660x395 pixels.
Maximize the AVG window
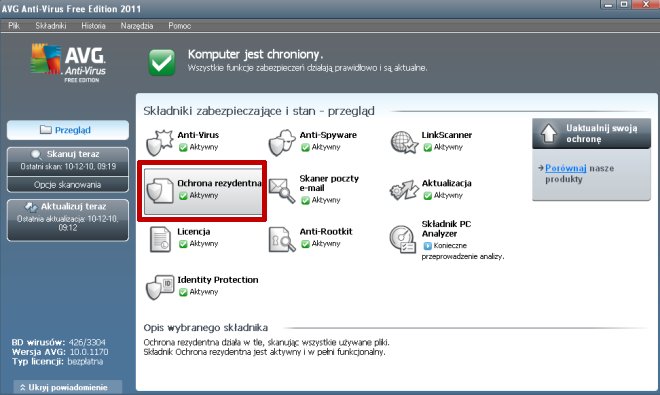coord(624,5)
